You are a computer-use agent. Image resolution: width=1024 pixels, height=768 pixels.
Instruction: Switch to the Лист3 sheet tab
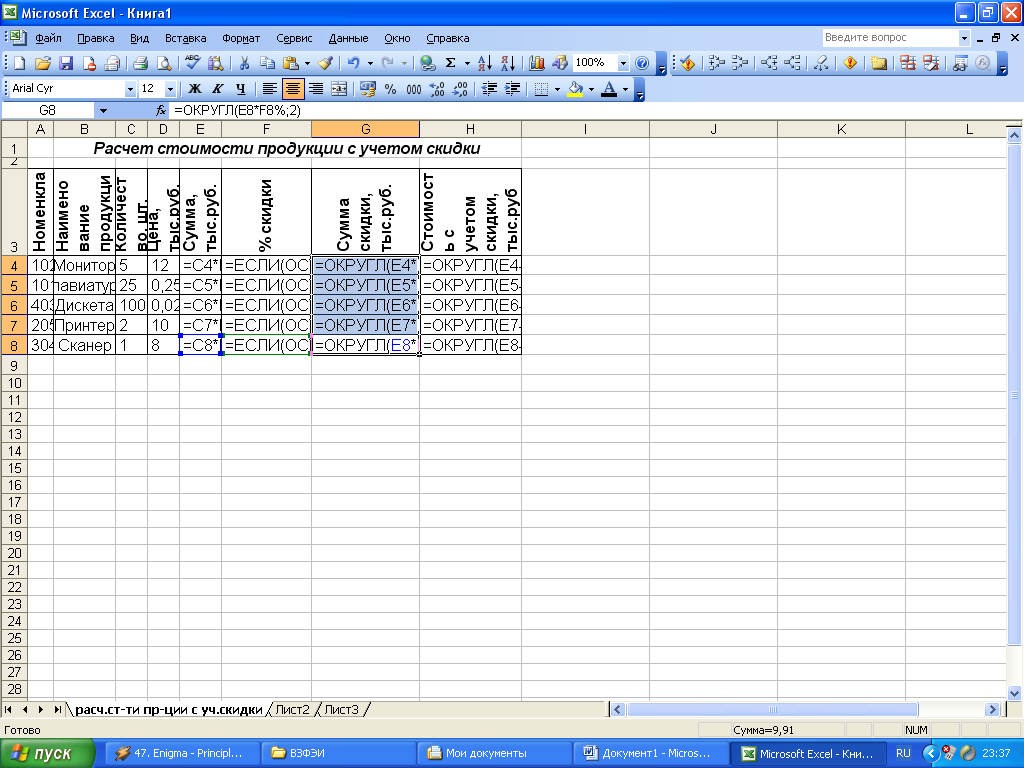(x=341, y=709)
